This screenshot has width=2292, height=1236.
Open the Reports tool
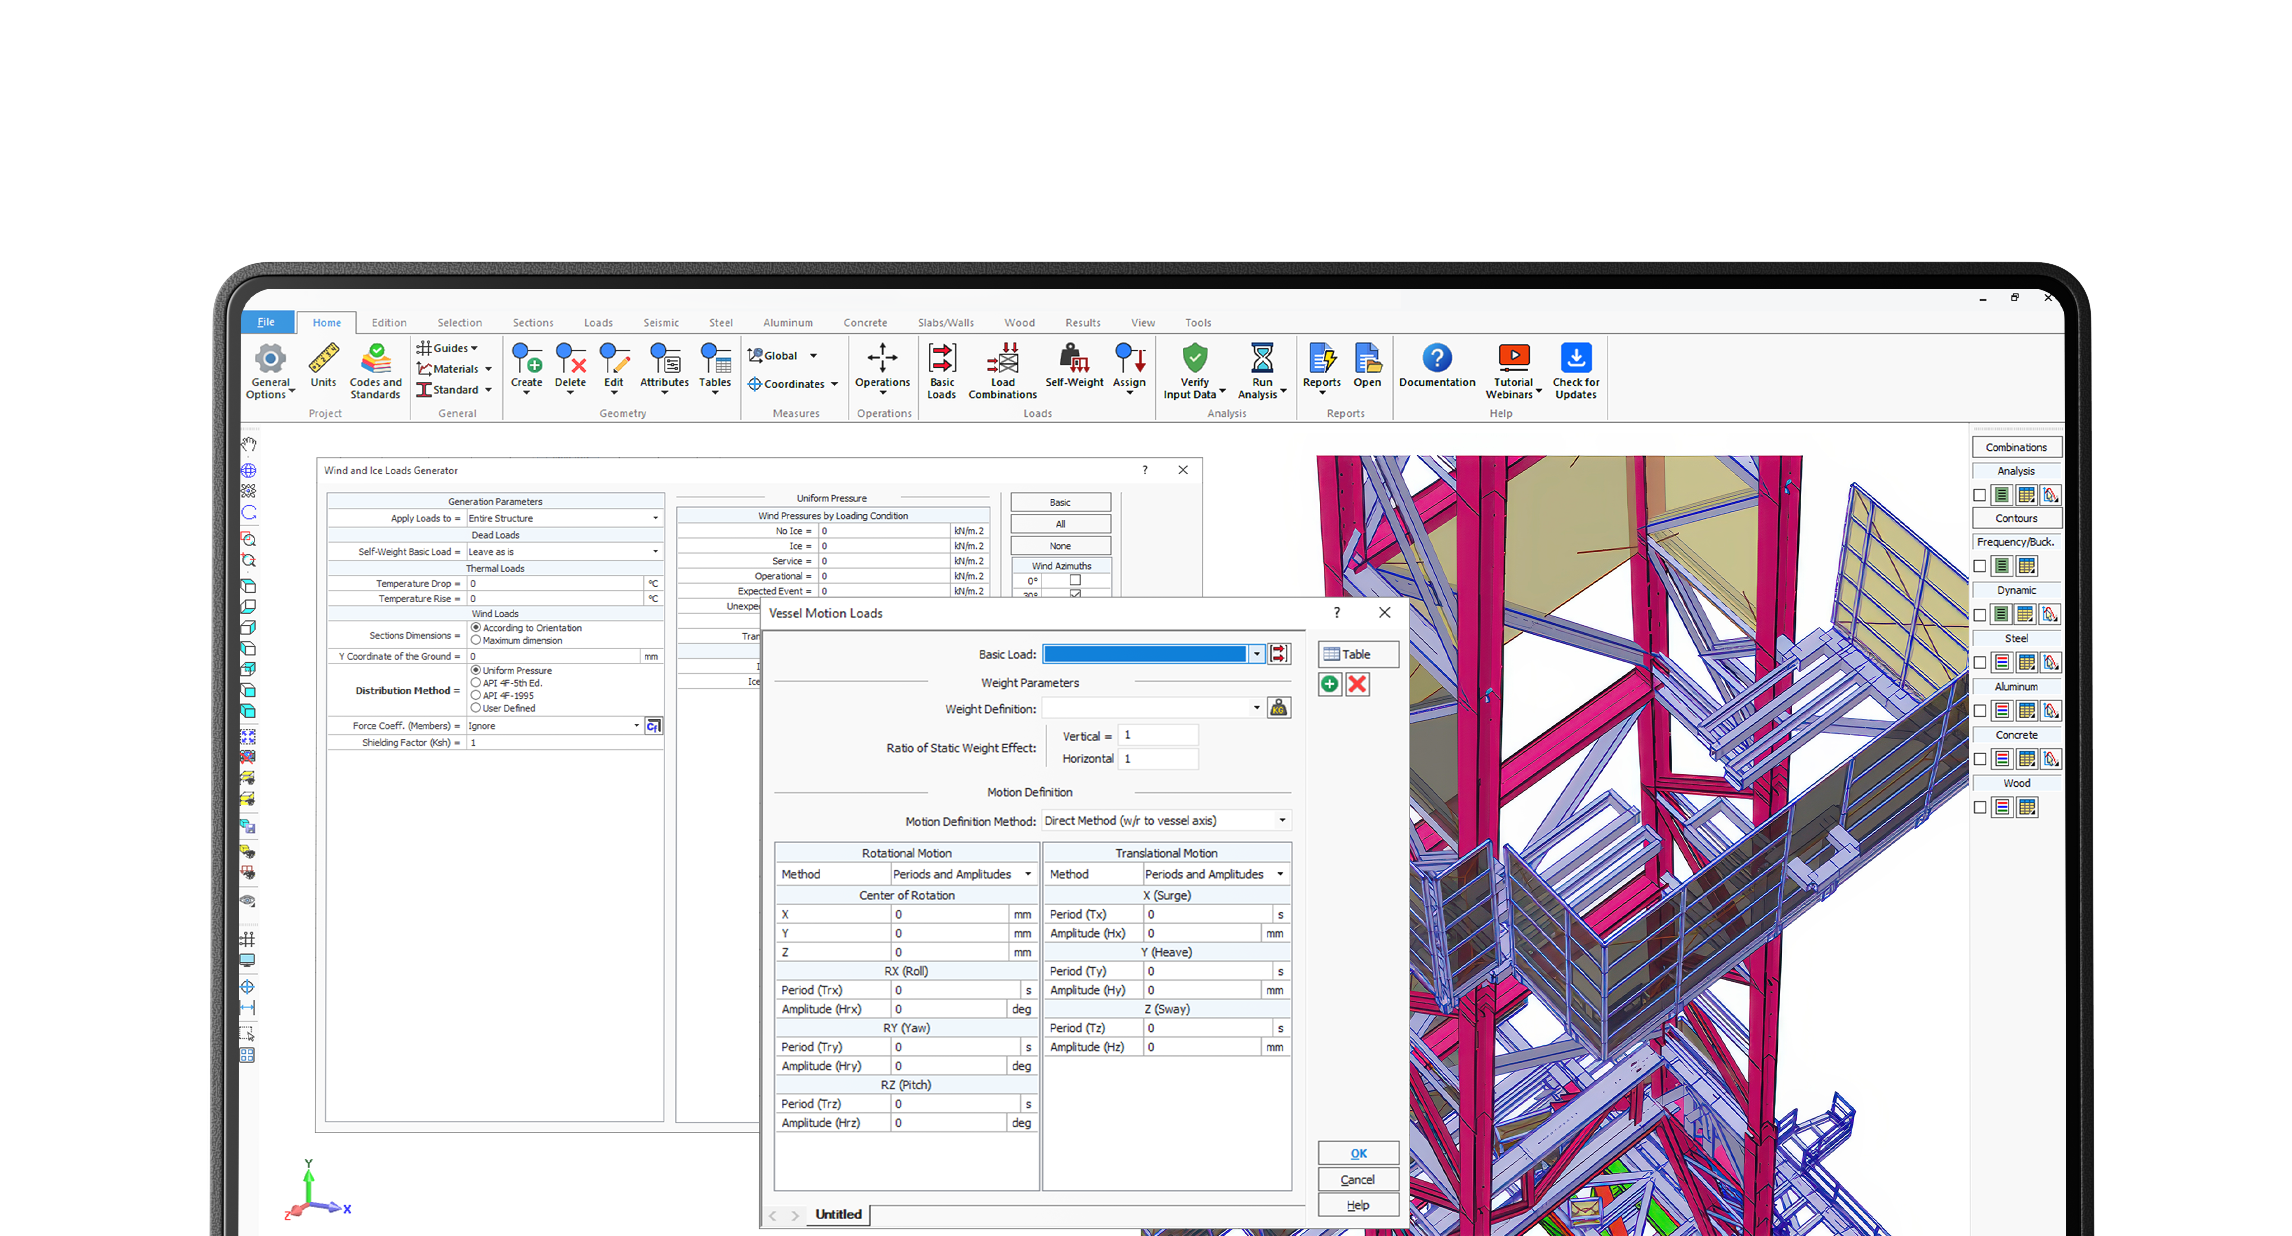[x=1321, y=368]
